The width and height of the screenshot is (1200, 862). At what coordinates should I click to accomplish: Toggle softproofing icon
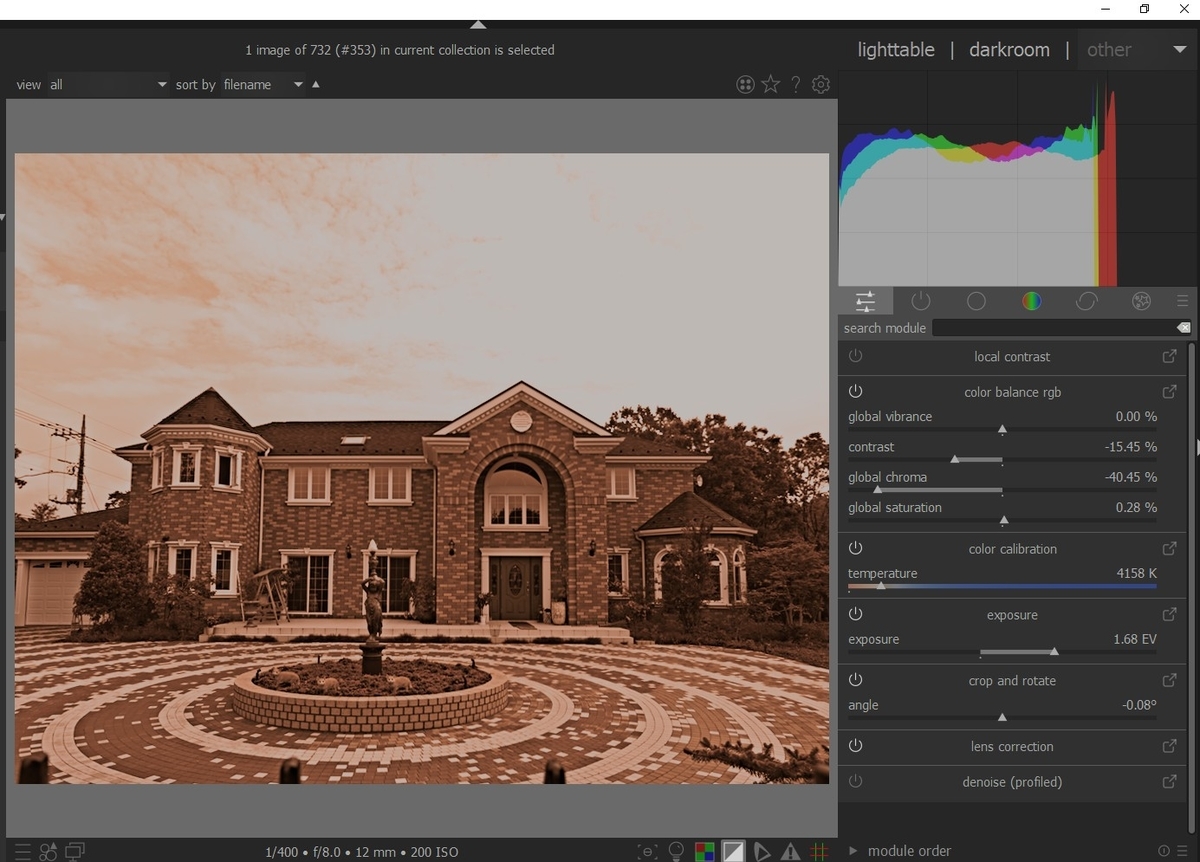762,852
